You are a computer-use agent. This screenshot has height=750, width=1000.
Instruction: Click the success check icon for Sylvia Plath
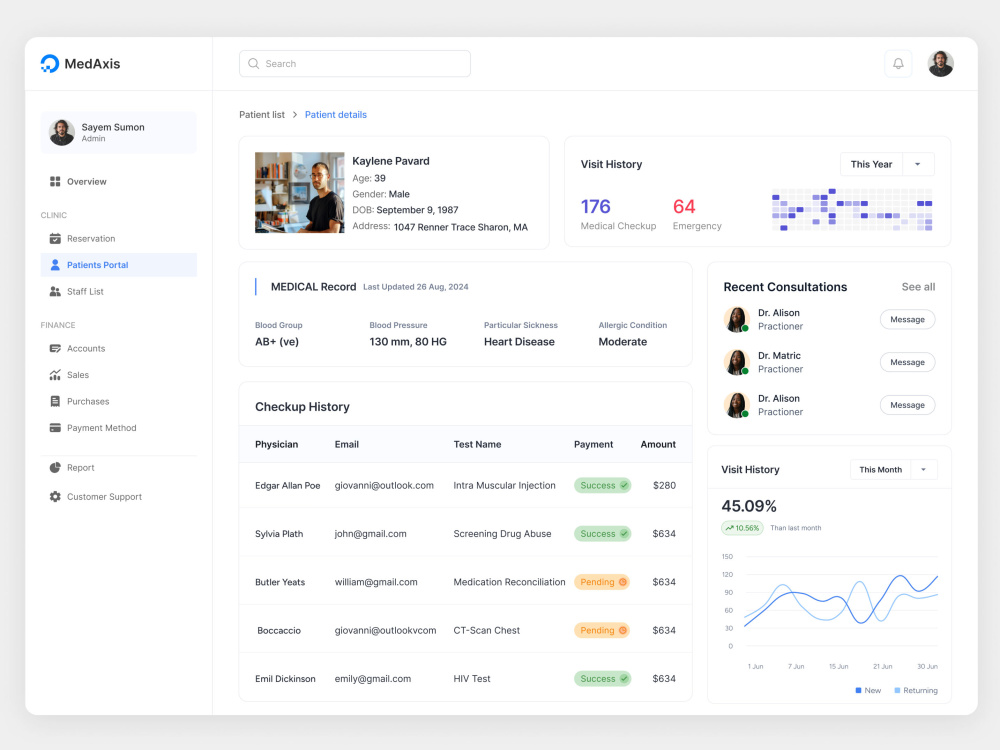tap(624, 534)
